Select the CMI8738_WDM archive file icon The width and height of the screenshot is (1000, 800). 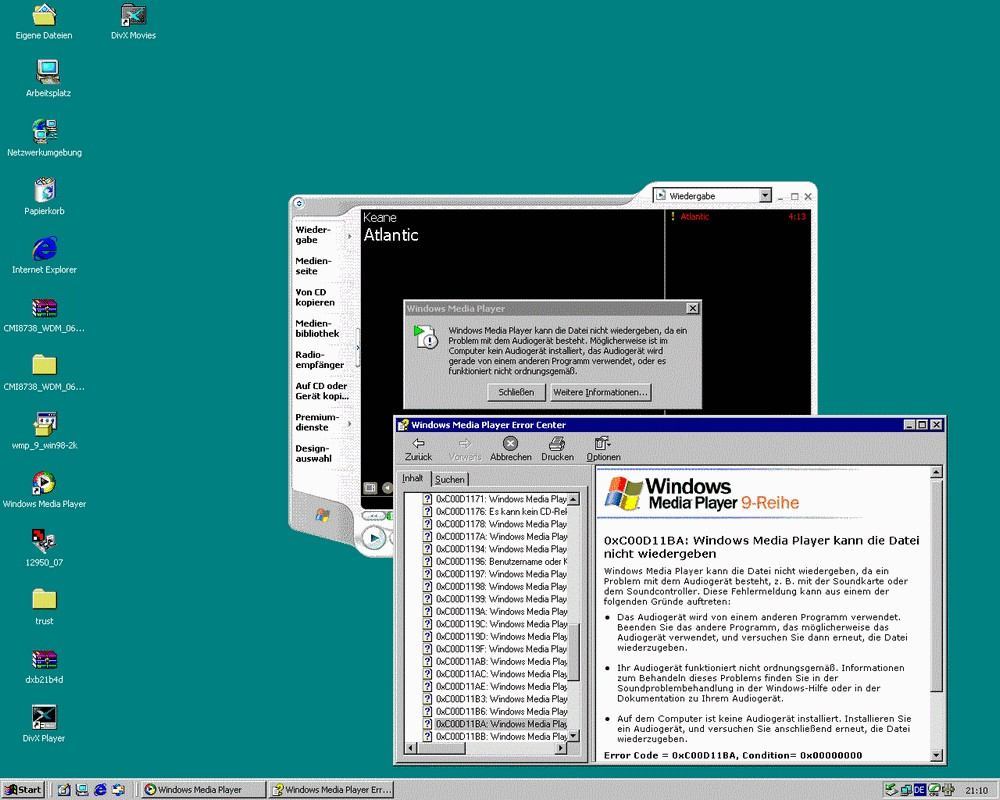click(x=44, y=314)
